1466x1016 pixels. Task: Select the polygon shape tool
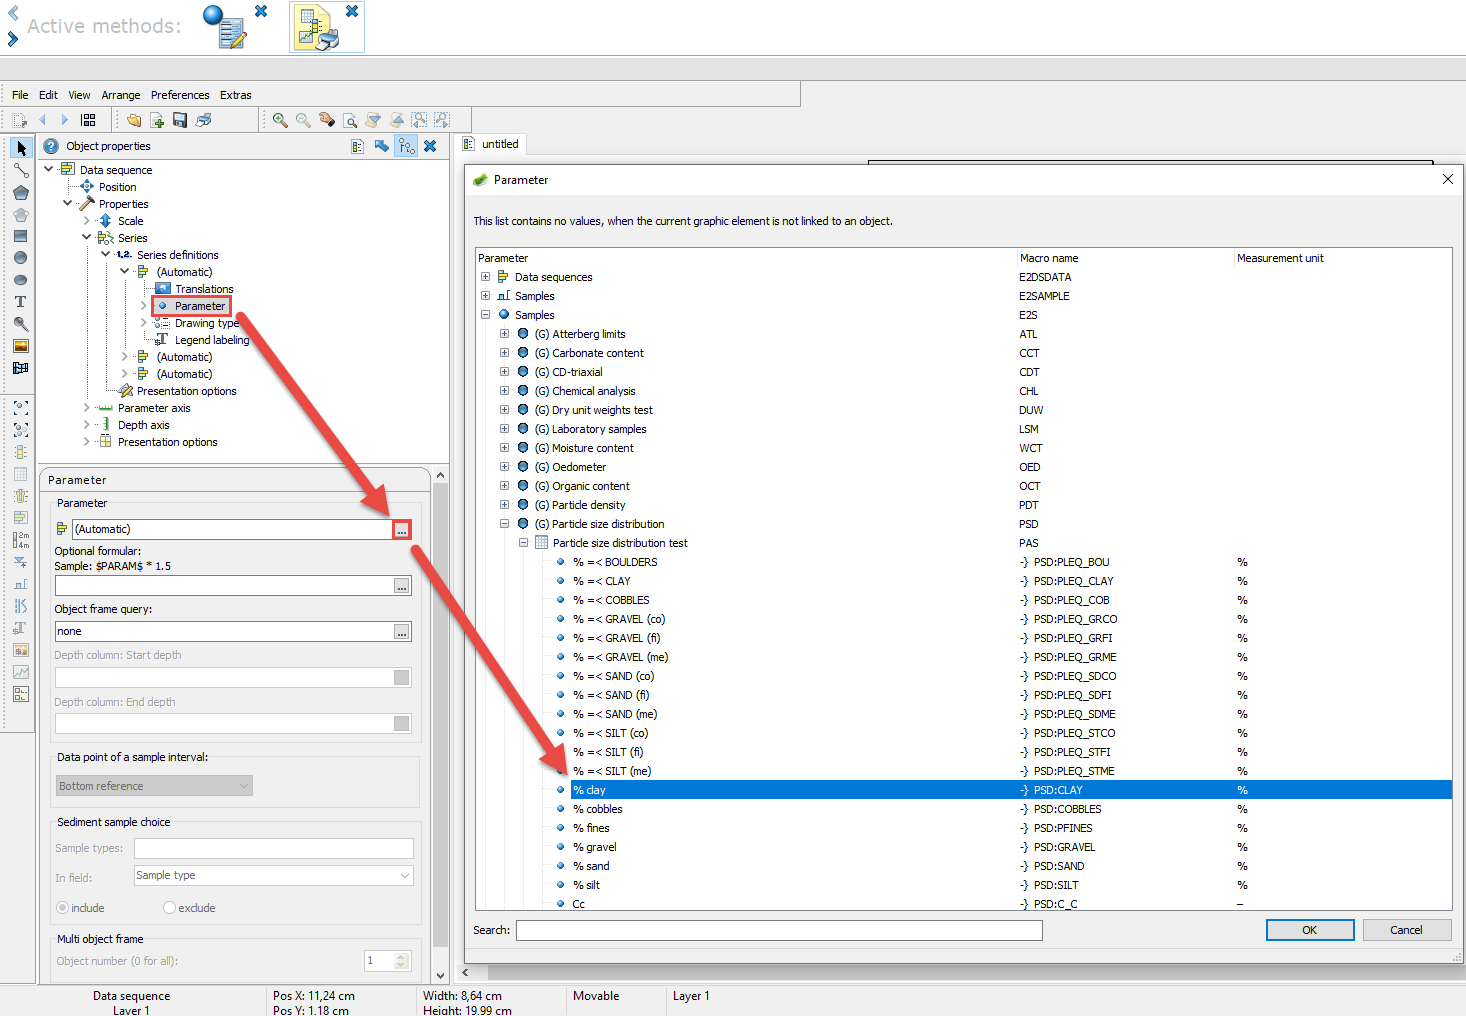coord(20,192)
